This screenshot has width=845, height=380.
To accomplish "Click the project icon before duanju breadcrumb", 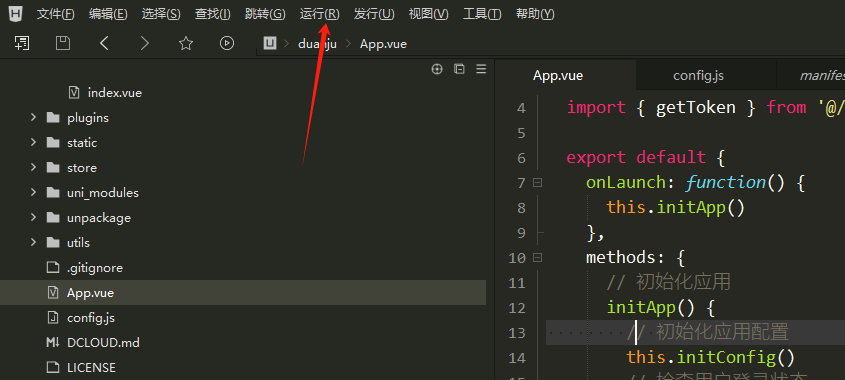I will (270, 43).
